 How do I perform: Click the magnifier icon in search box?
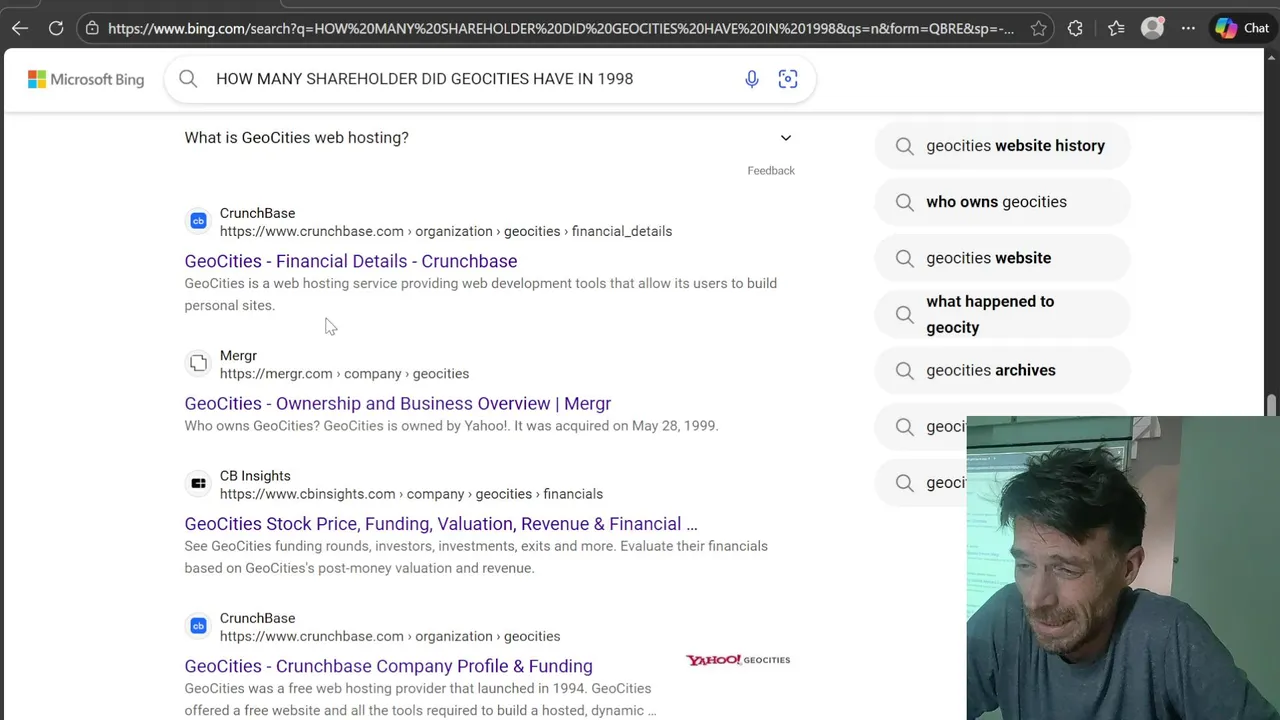click(188, 79)
